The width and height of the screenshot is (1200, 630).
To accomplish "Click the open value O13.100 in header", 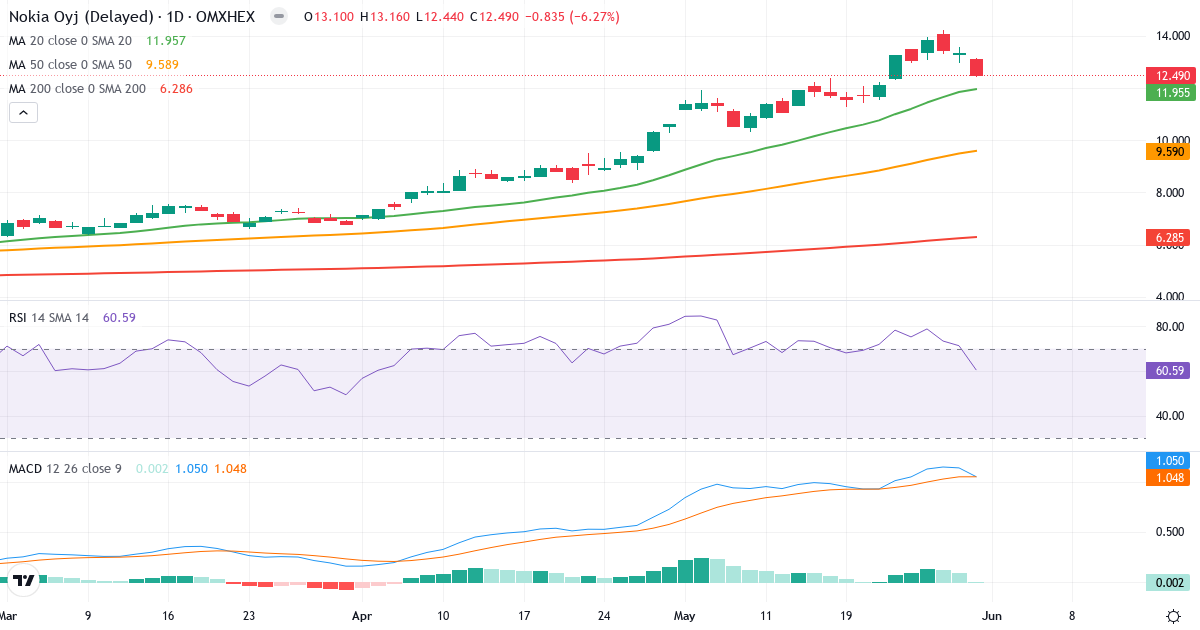I will click(329, 17).
